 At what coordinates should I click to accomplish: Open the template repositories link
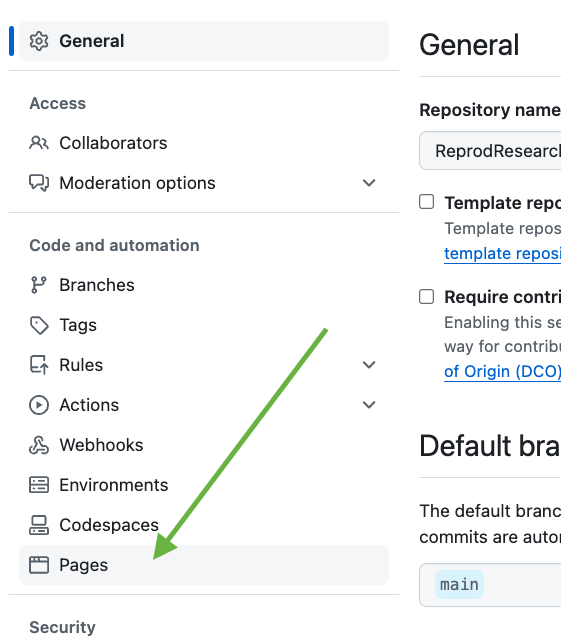[502, 254]
